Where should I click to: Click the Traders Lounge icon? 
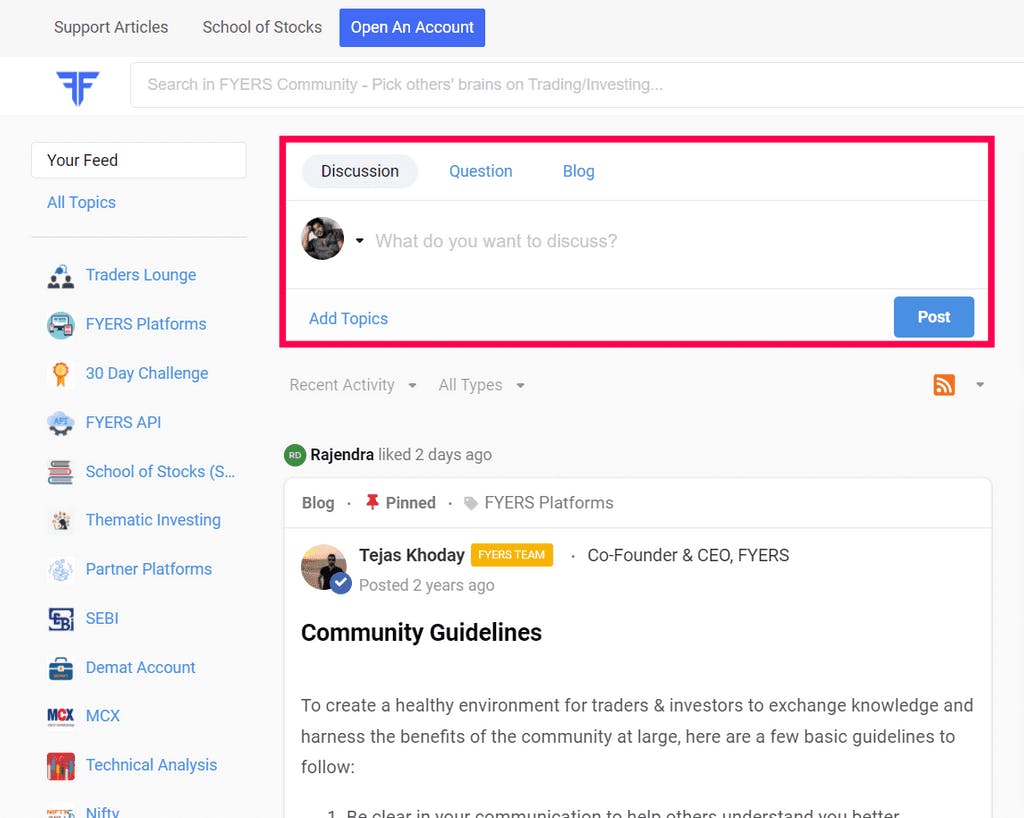61,275
